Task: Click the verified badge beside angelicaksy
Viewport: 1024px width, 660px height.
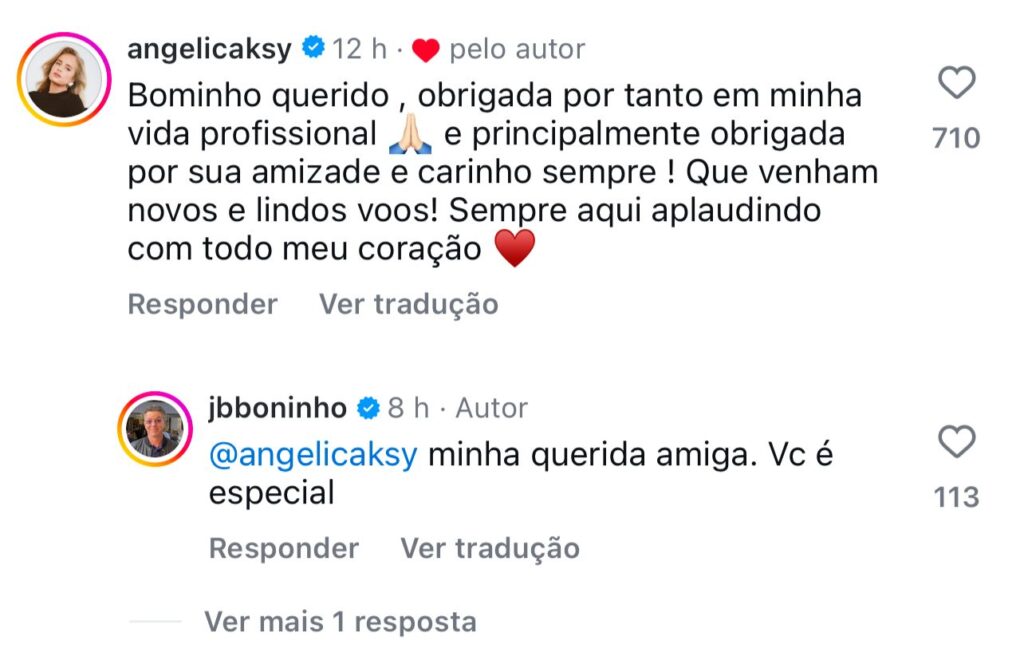Action: point(313,48)
